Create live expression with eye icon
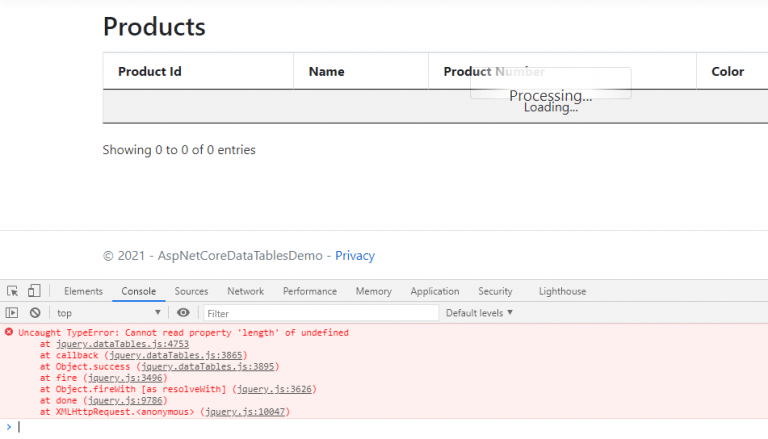Image resolution: width=768 pixels, height=439 pixels. tap(183, 313)
